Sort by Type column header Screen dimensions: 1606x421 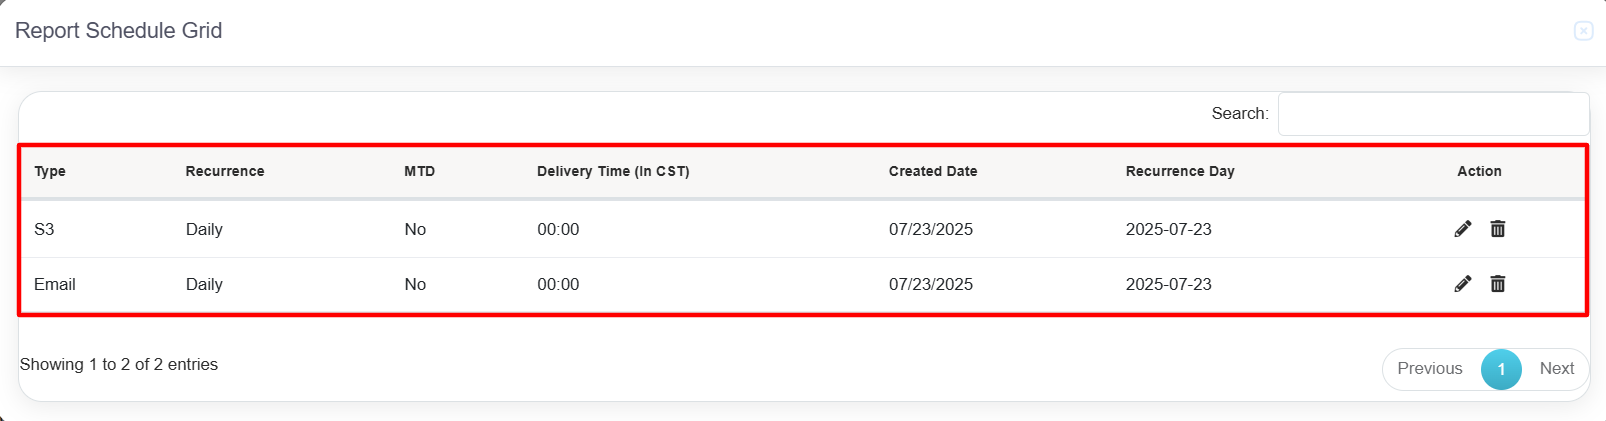tap(50, 171)
